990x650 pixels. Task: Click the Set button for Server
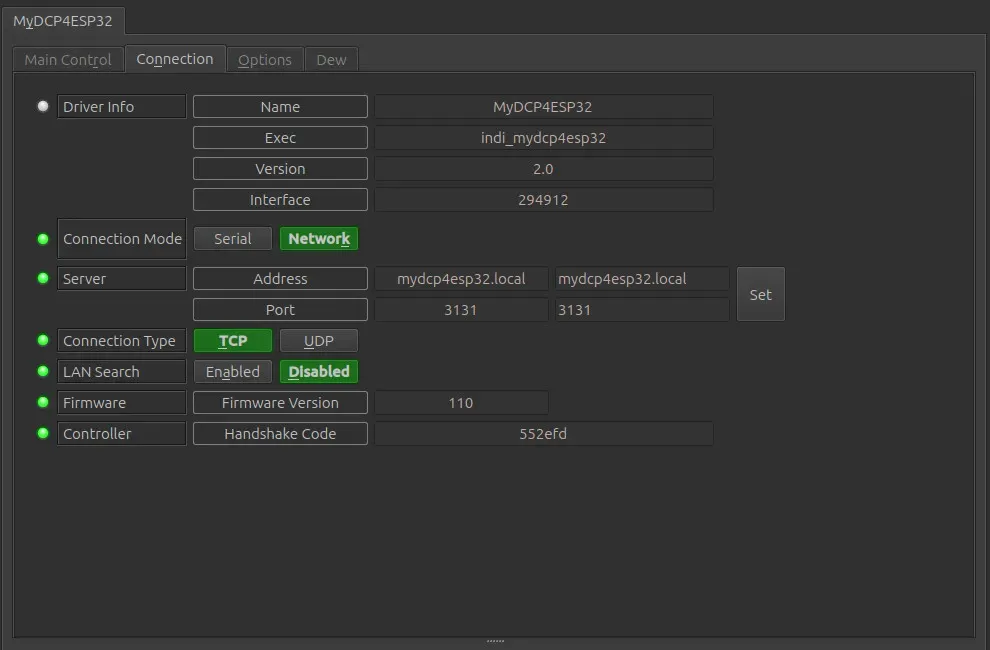pos(761,294)
